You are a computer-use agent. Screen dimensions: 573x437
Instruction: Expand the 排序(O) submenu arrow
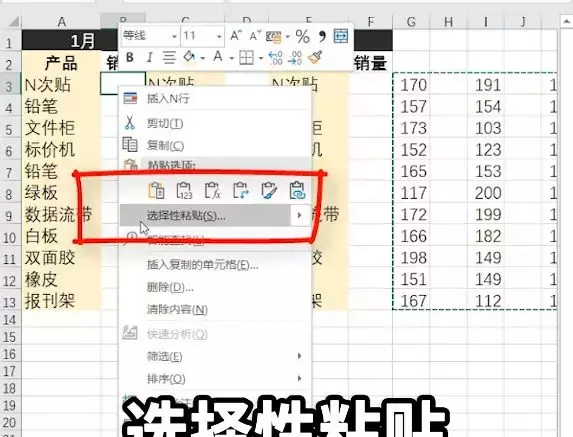[300, 378]
